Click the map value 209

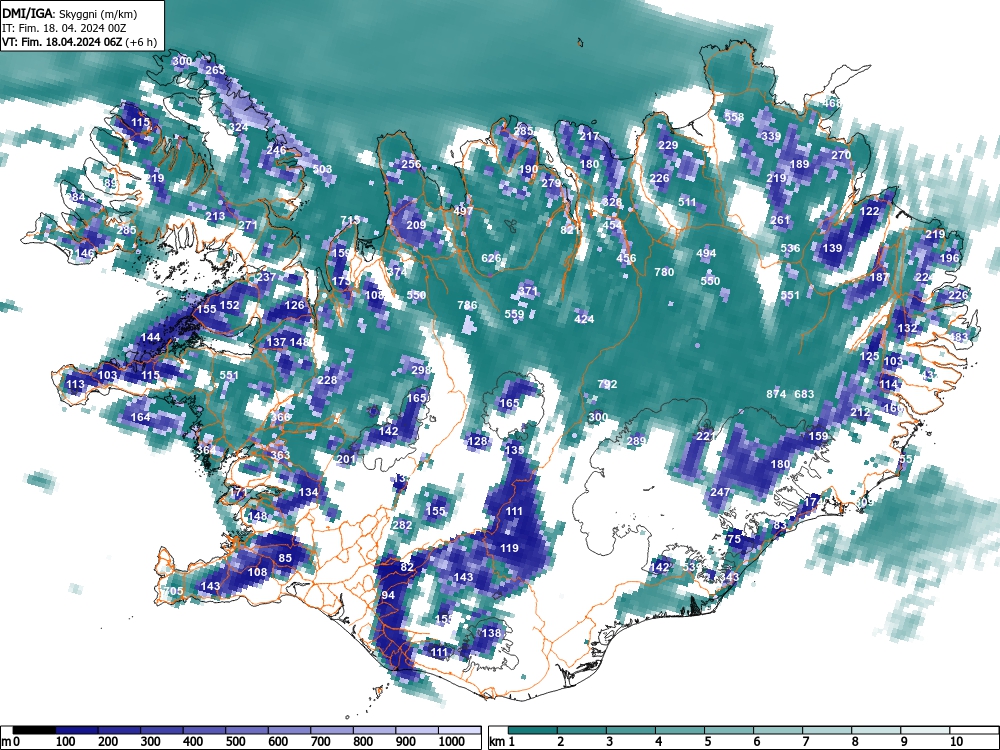click(416, 225)
